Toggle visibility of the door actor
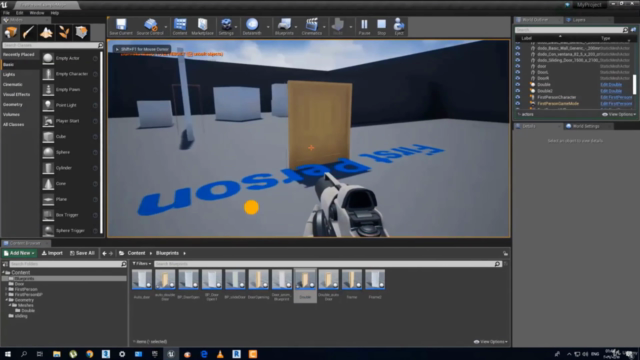Image resolution: width=640 pixels, height=360 pixels. click(518, 66)
